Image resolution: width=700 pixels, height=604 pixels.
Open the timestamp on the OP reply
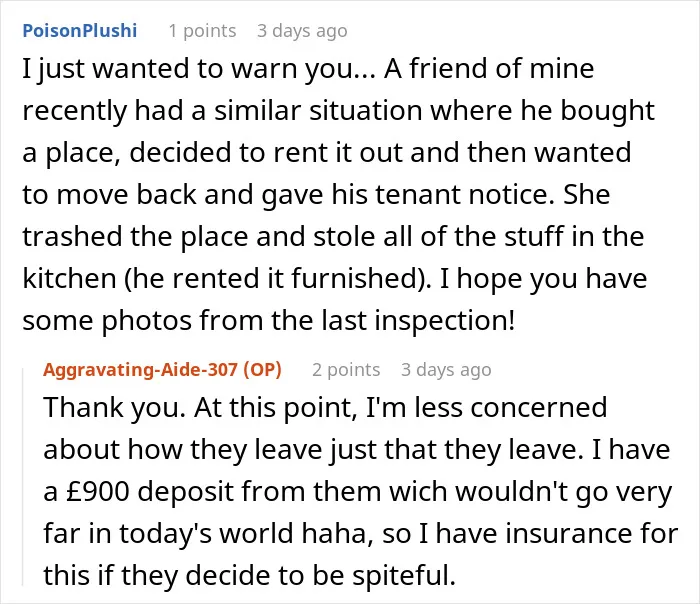(x=446, y=370)
